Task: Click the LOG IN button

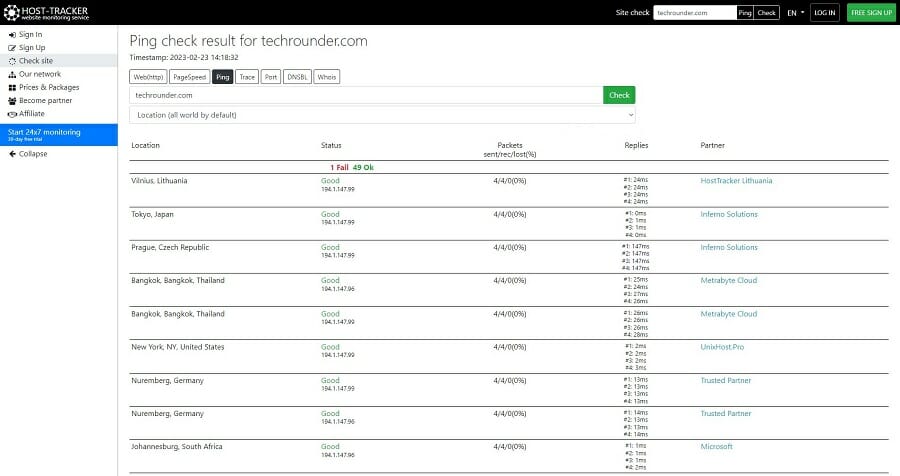Action: (825, 13)
